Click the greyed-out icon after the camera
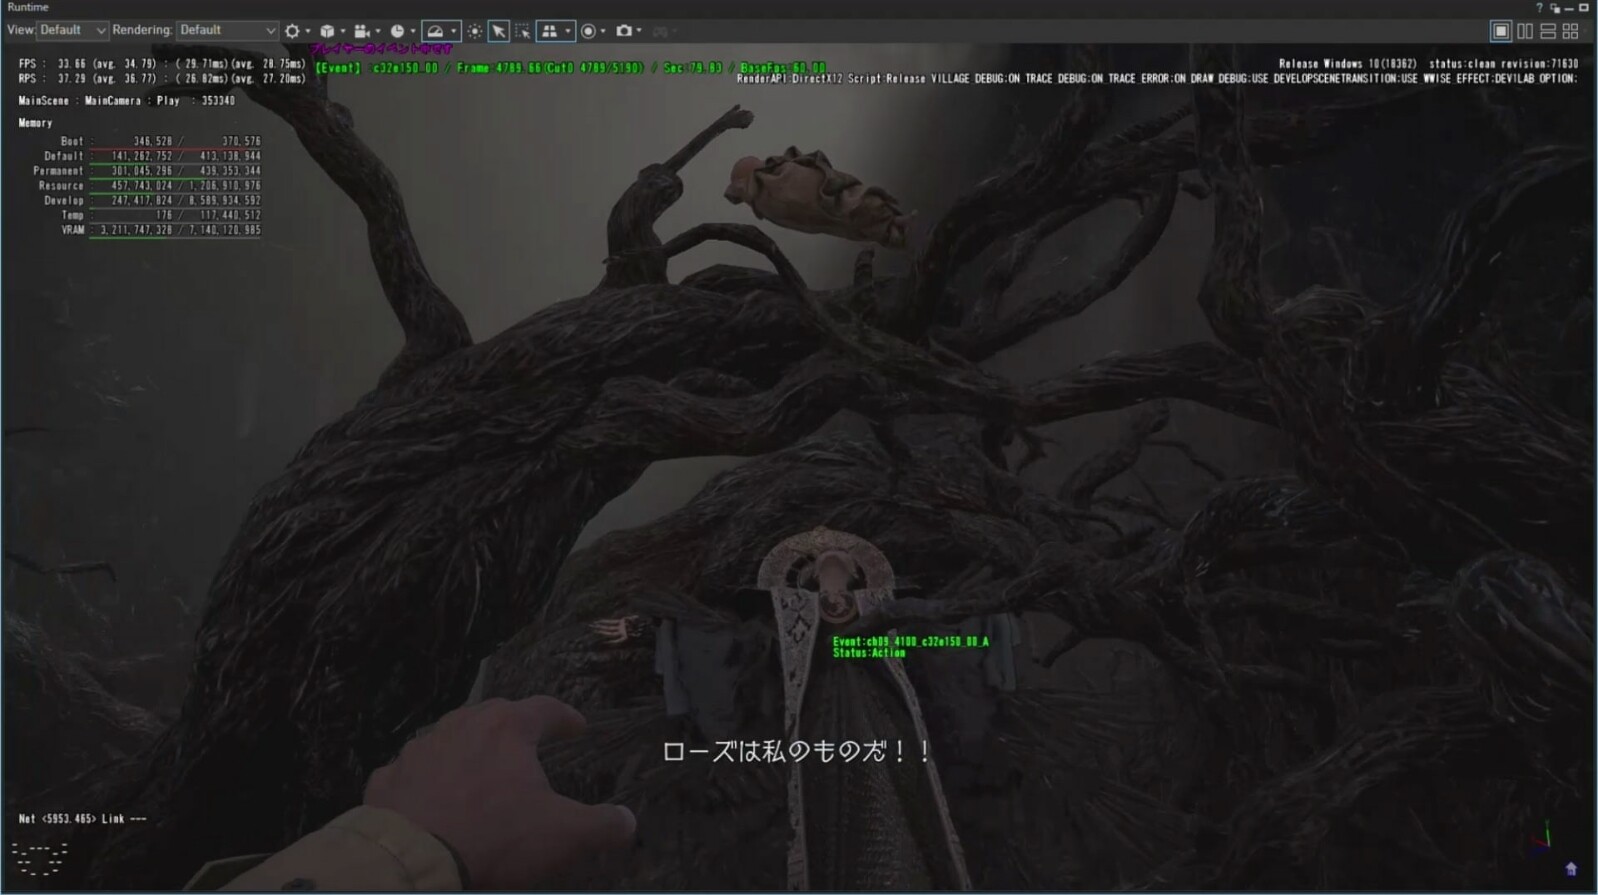Image resolution: width=1598 pixels, height=895 pixels. pos(660,31)
